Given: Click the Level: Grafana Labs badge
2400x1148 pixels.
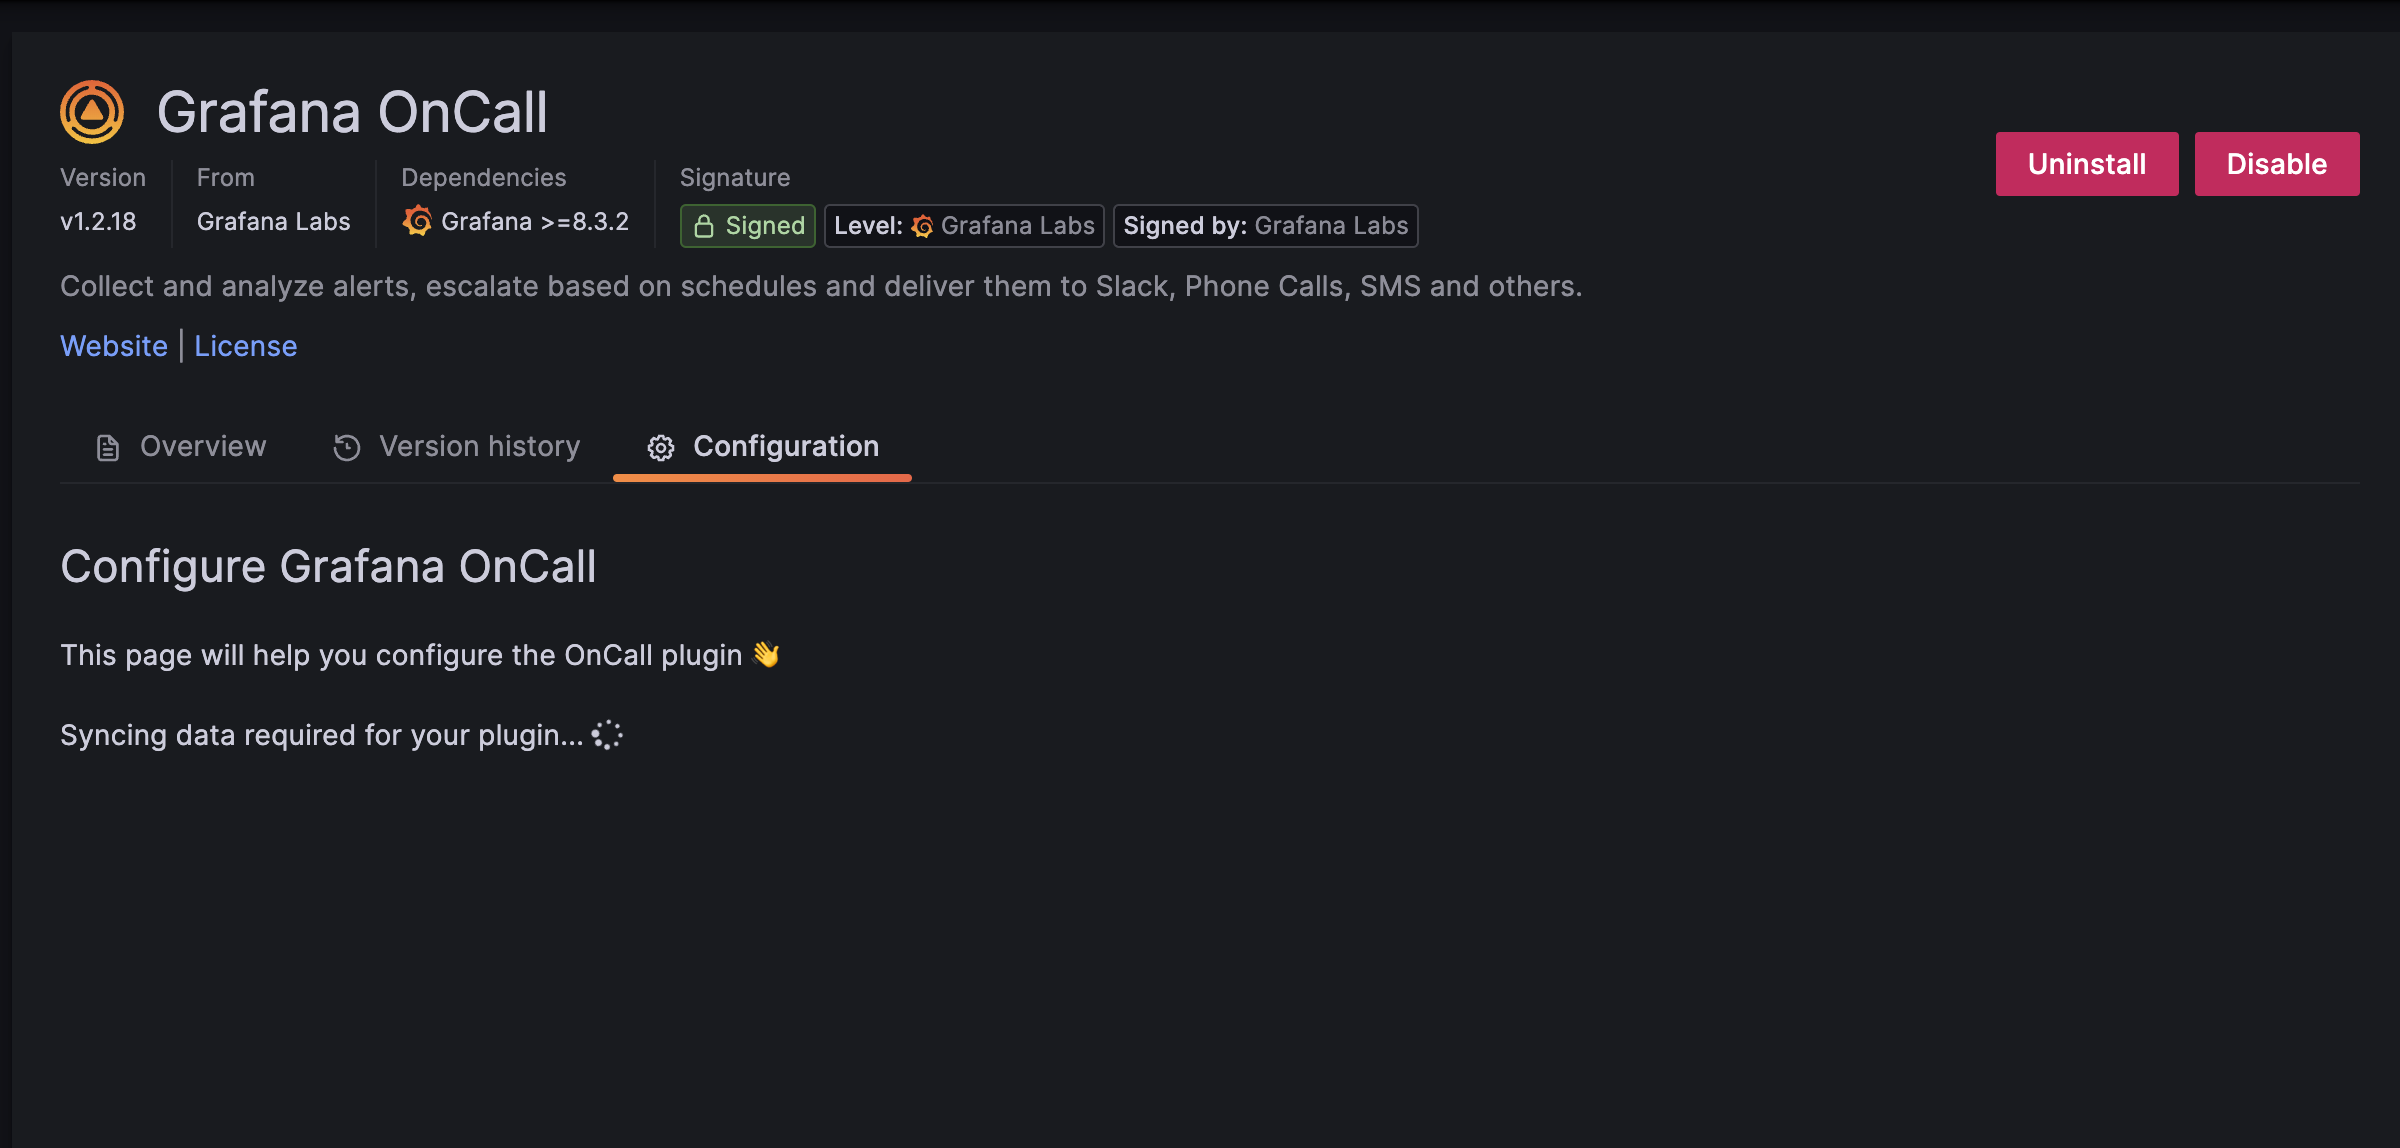Looking at the screenshot, I should (963, 225).
